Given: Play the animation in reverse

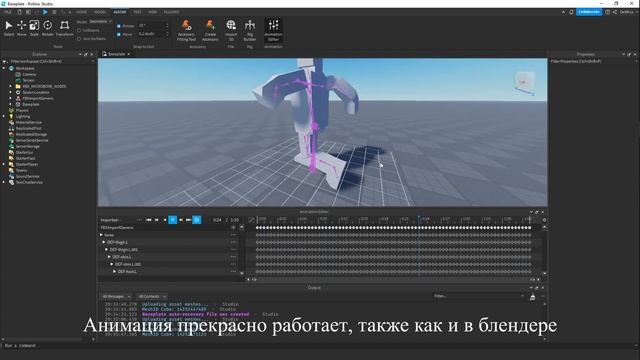Looking at the screenshot, I should (x=165, y=220).
